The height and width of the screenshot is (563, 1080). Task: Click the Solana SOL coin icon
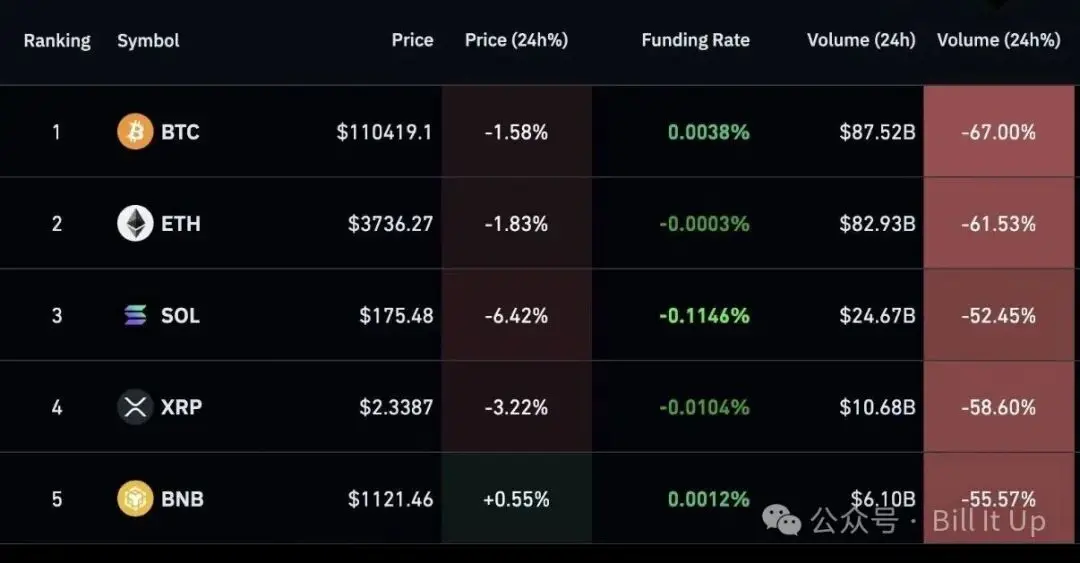click(135, 315)
